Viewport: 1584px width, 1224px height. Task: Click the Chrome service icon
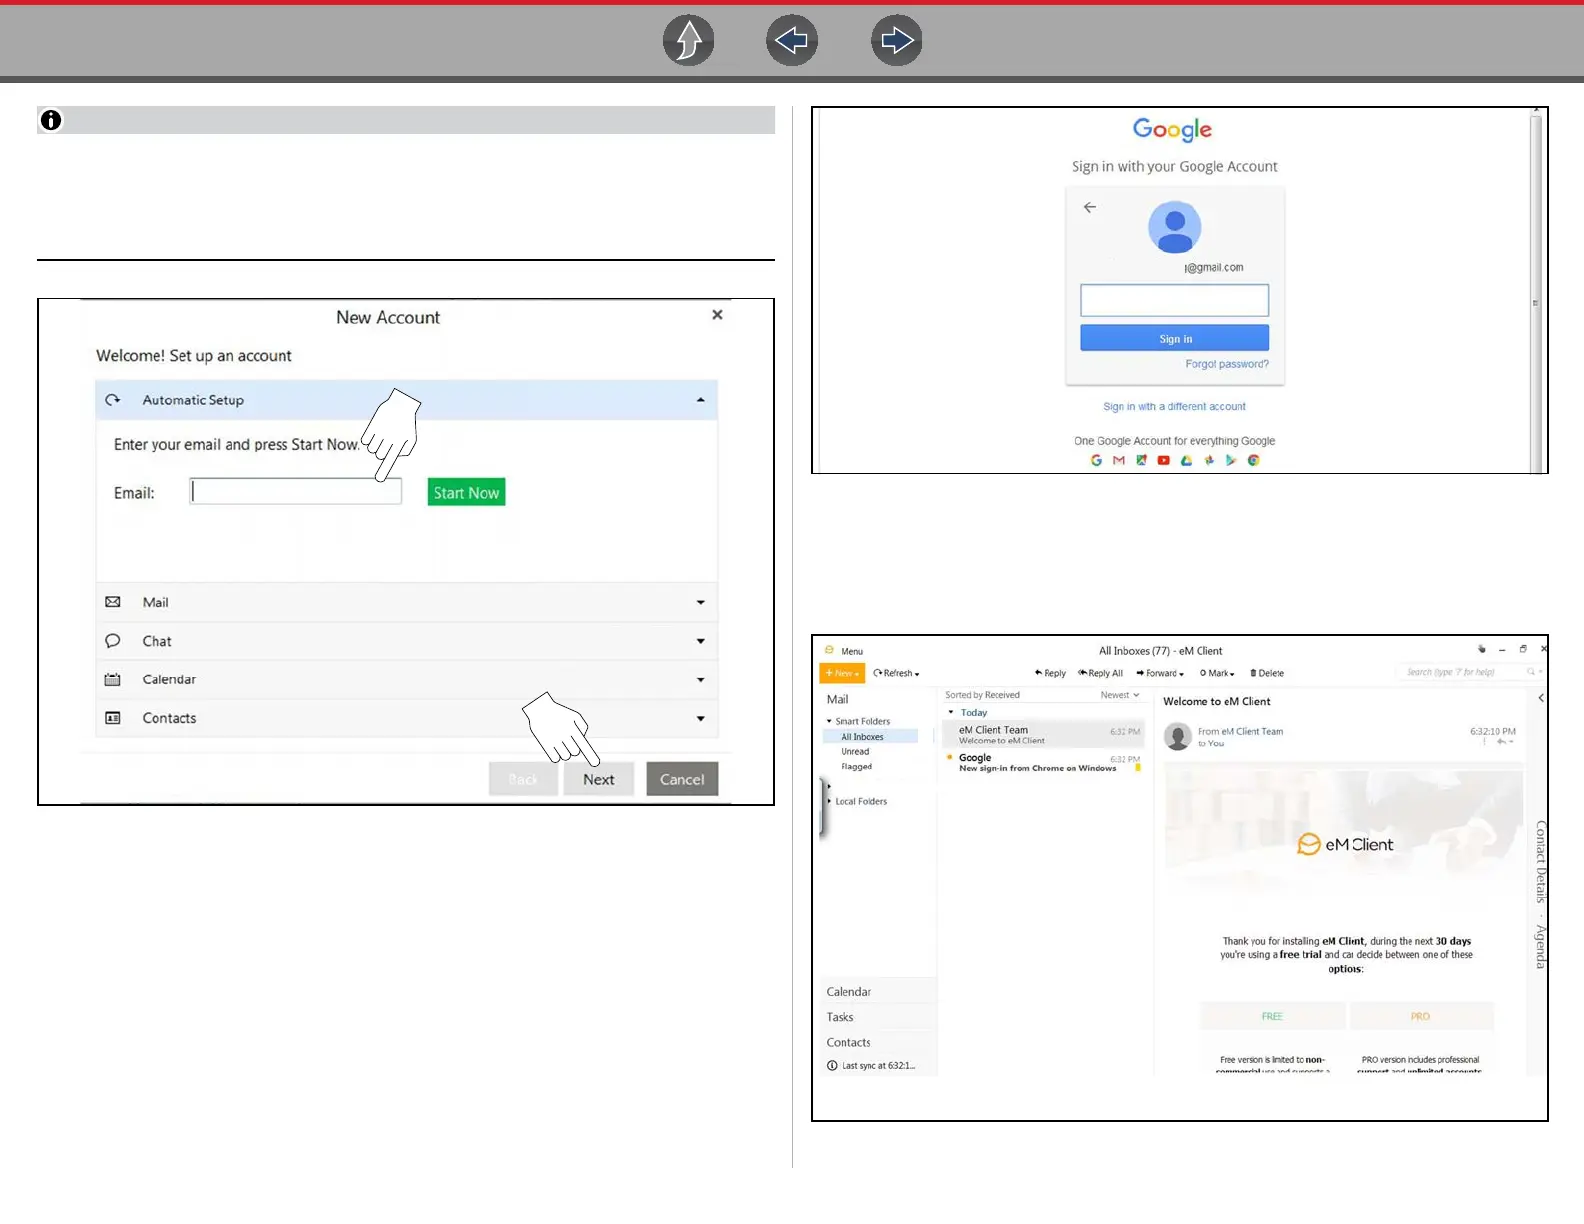[x=1253, y=461]
